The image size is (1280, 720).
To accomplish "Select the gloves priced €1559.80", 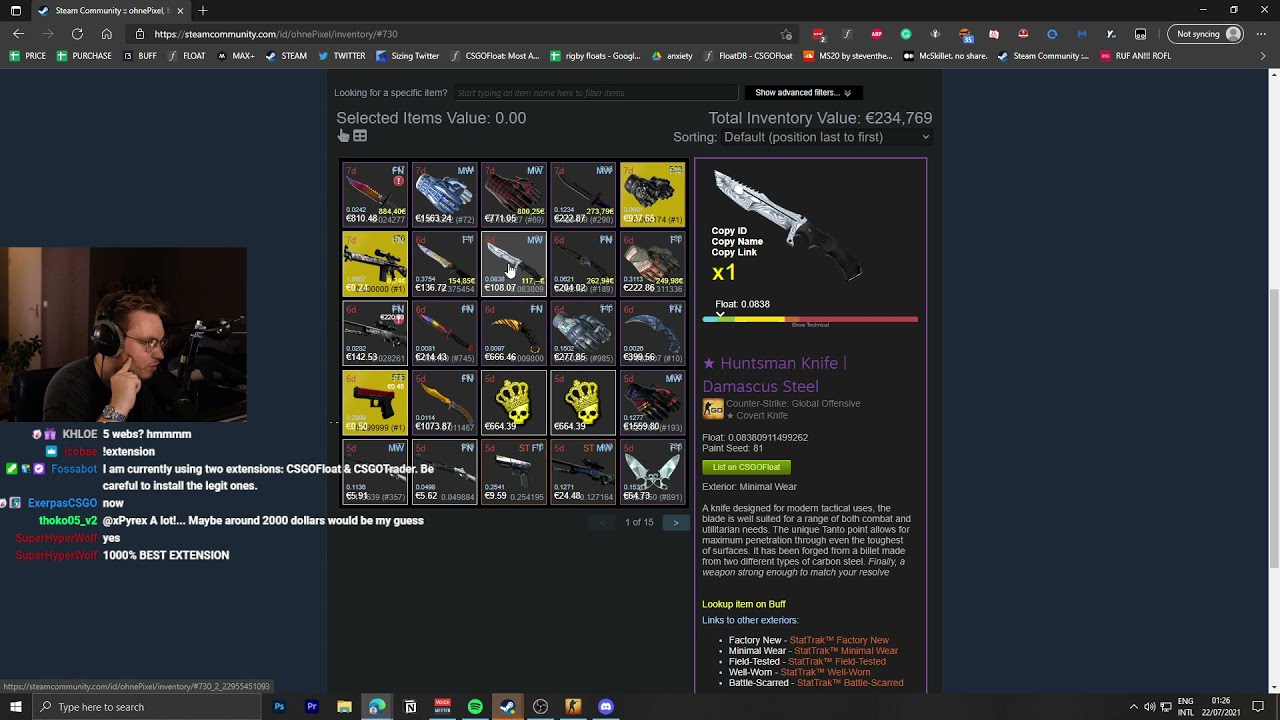I will pyautogui.click(x=652, y=403).
